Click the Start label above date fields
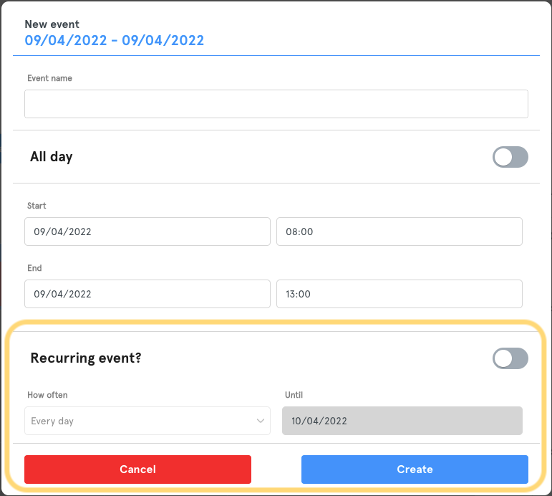552x496 pixels. 37,206
